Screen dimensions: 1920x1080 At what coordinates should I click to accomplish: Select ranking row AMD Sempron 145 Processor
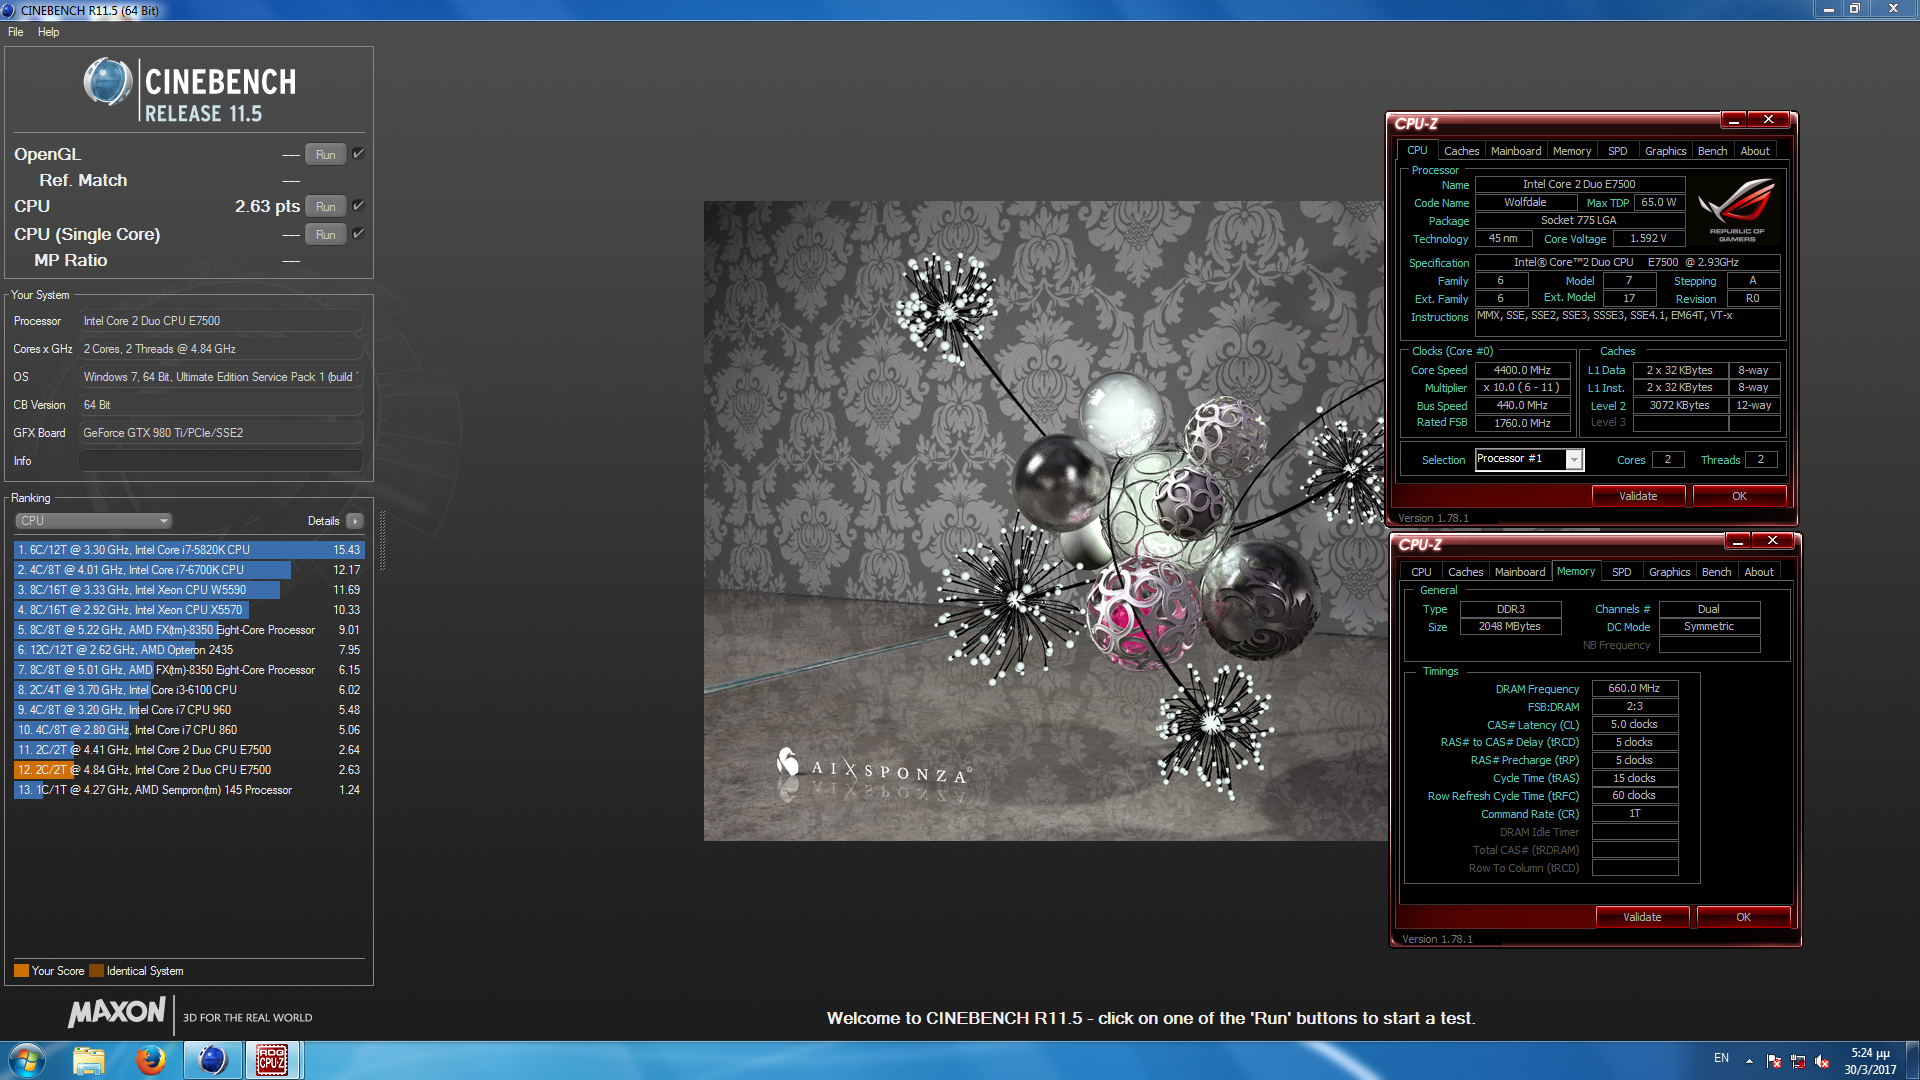[188, 790]
